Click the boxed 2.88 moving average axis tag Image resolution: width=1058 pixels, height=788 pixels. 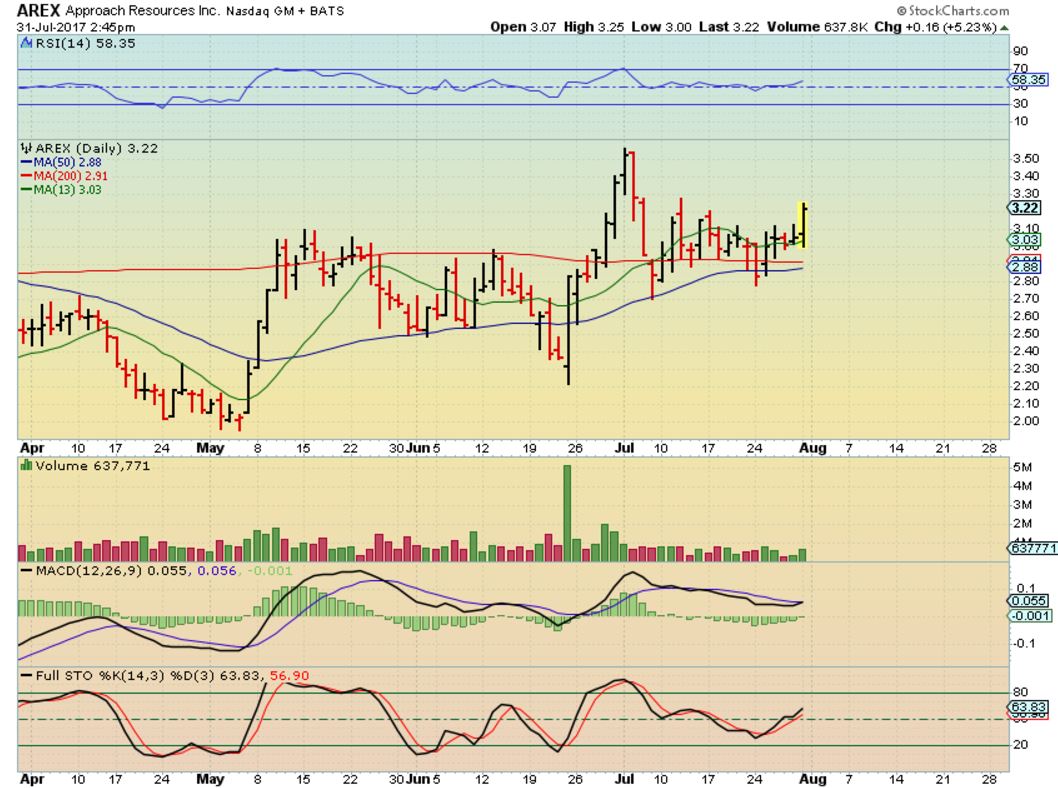click(x=1025, y=267)
